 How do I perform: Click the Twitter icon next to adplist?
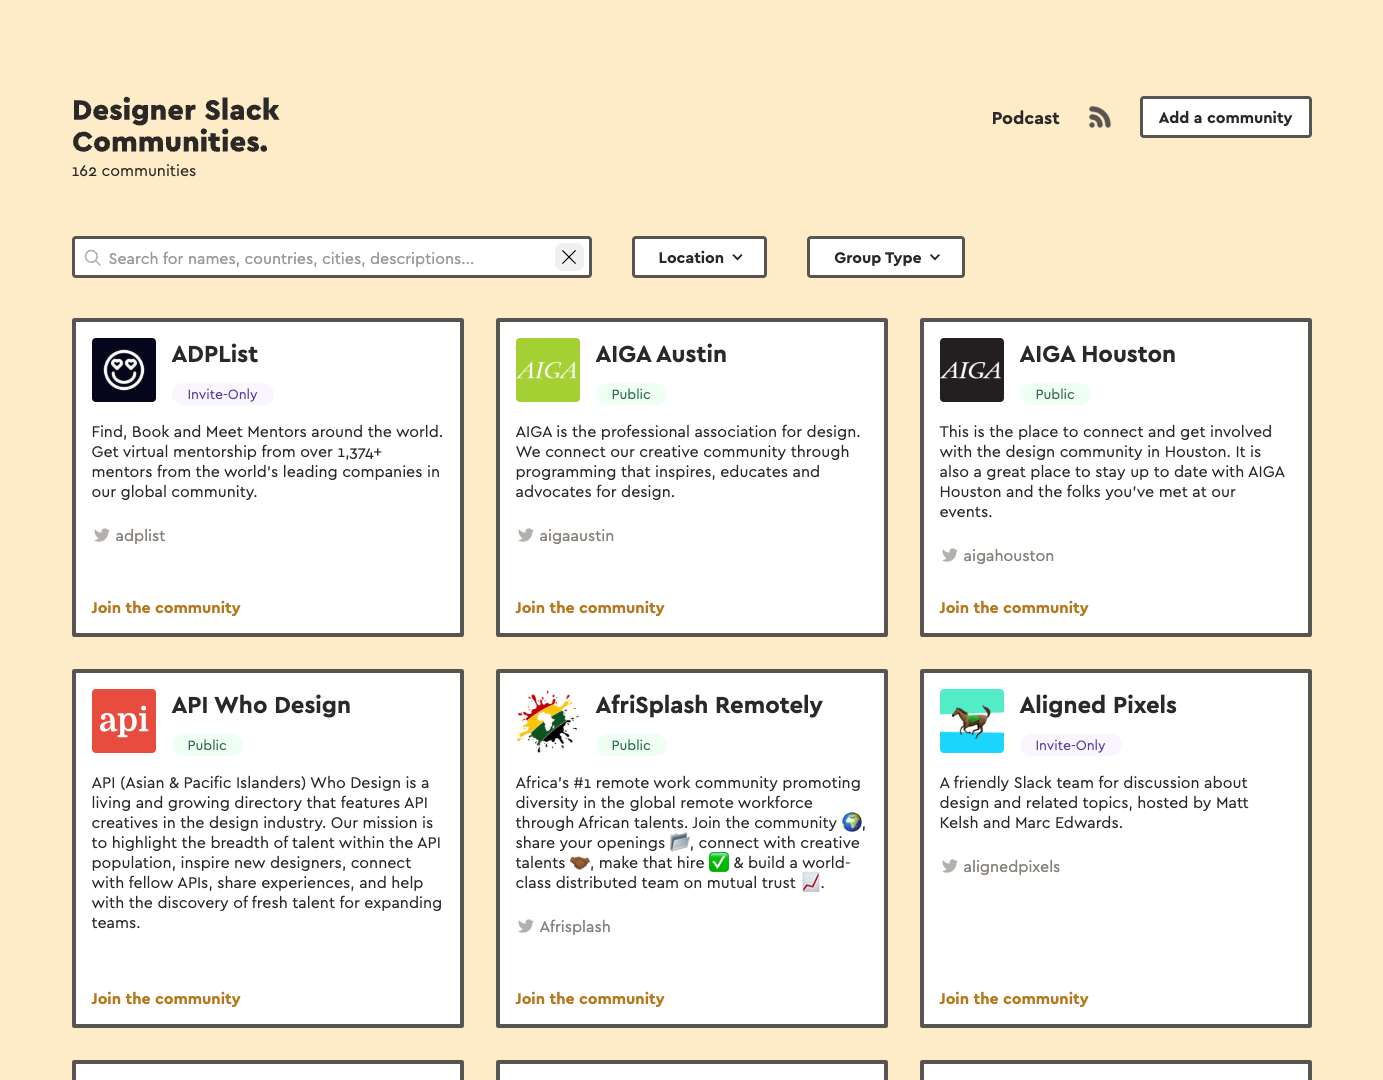[x=102, y=535]
